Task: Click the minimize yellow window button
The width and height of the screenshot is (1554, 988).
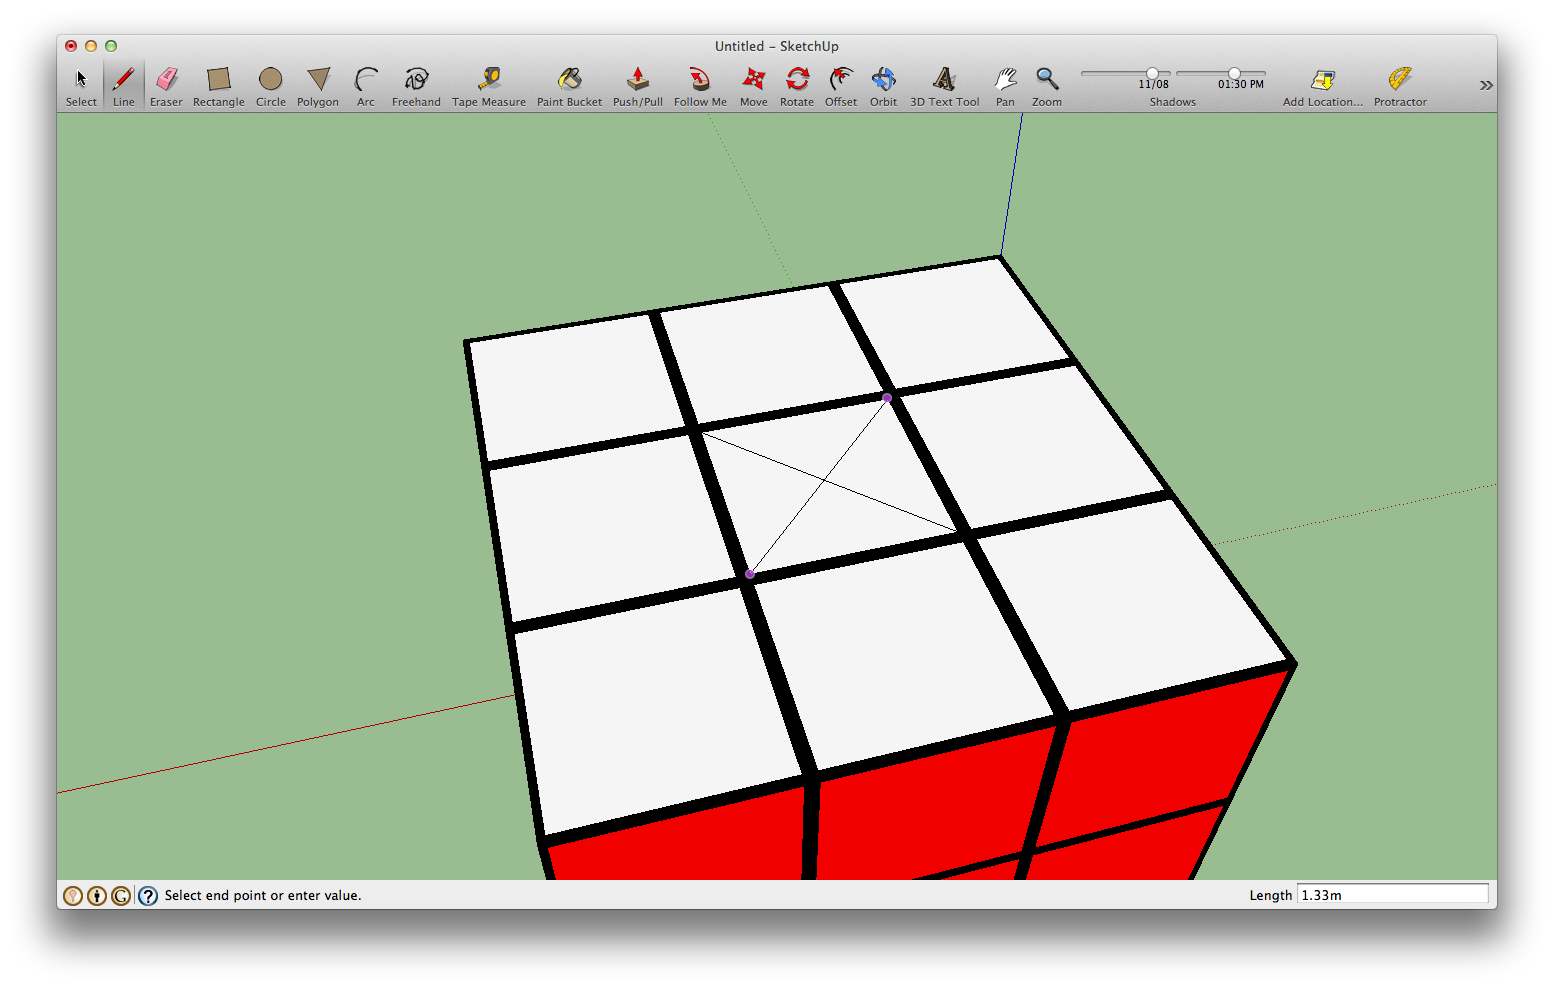Action: [x=91, y=46]
